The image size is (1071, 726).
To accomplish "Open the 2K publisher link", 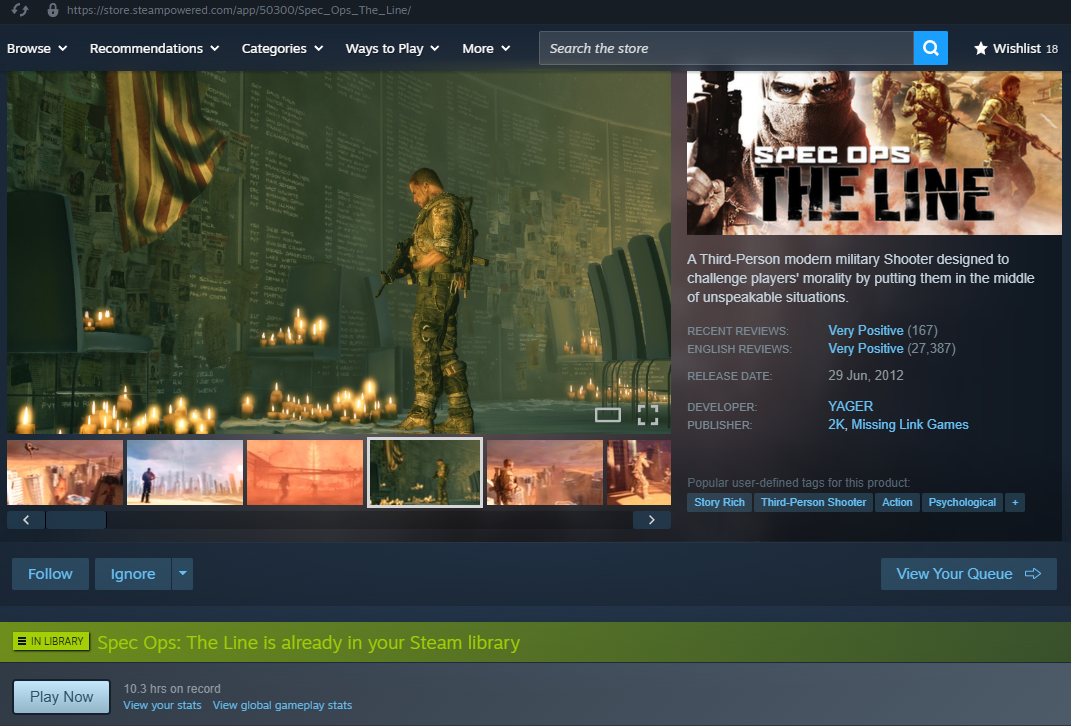I will click(836, 425).
